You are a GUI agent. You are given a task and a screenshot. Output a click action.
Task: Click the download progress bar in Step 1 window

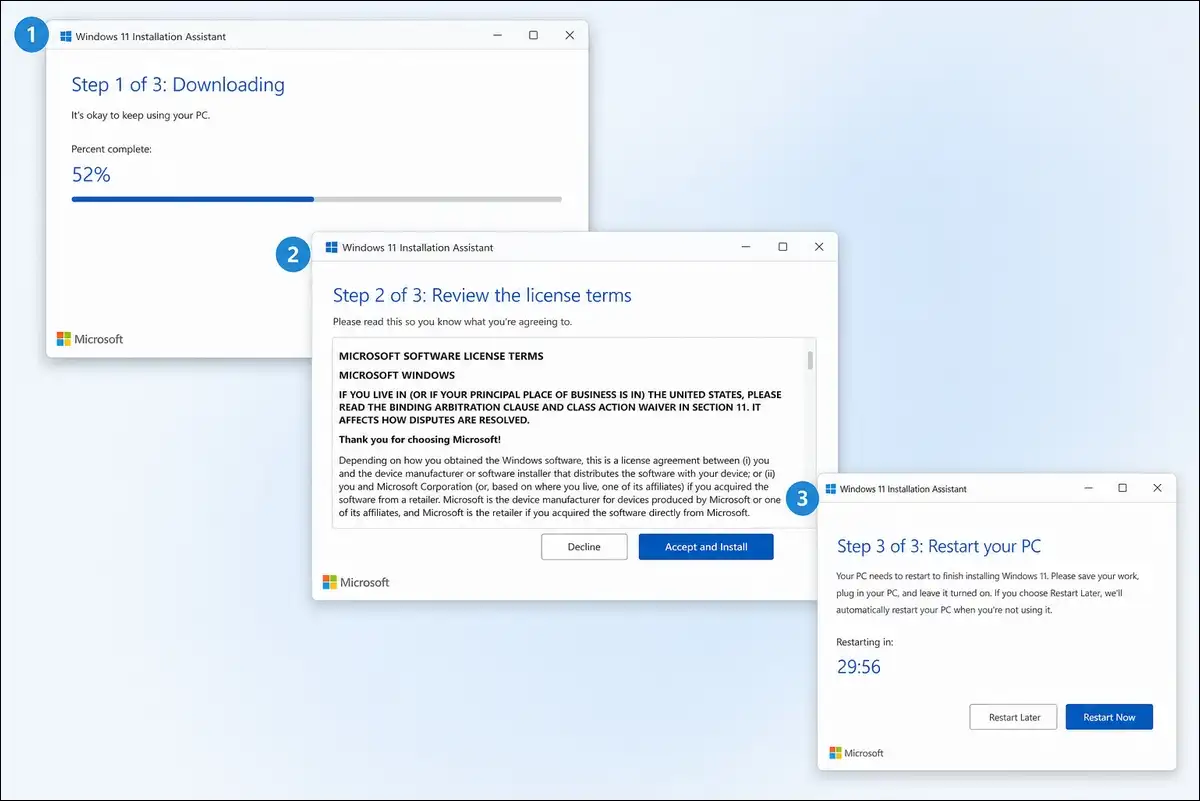coord(316,199)
